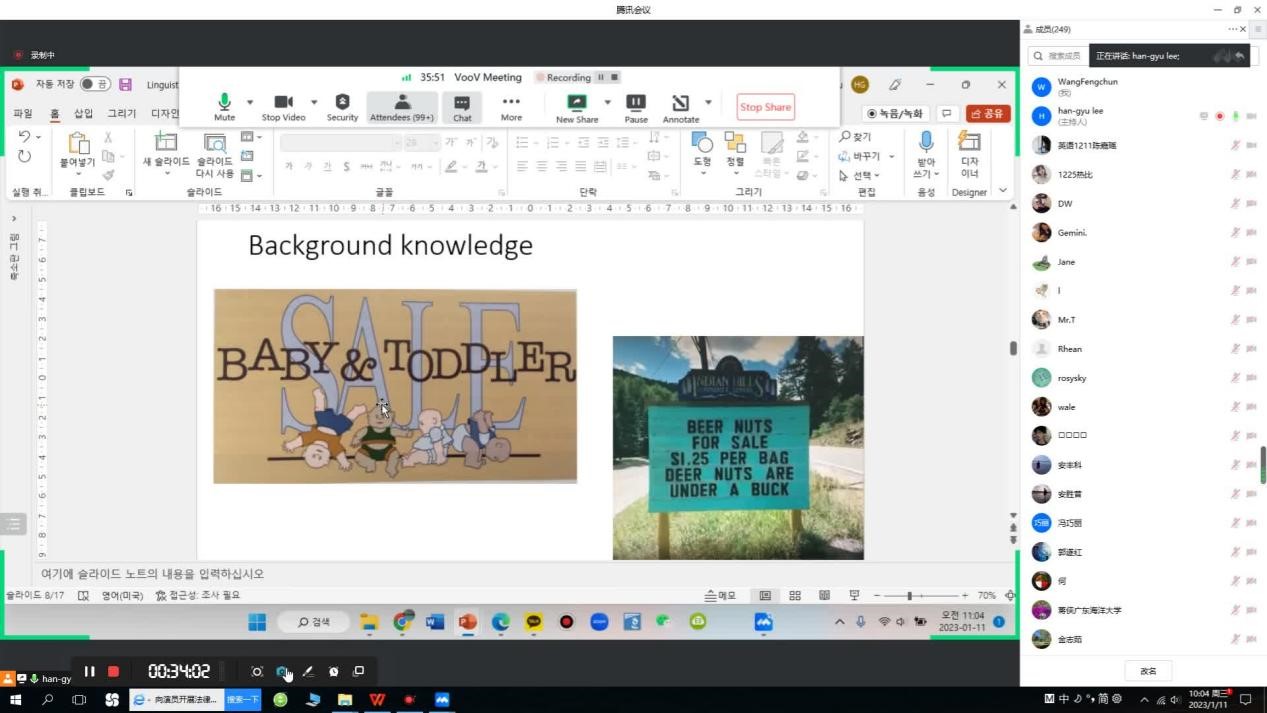1267x713 pixels.
Task: Open the File (파일) menu tab
Action: (22, 114)
